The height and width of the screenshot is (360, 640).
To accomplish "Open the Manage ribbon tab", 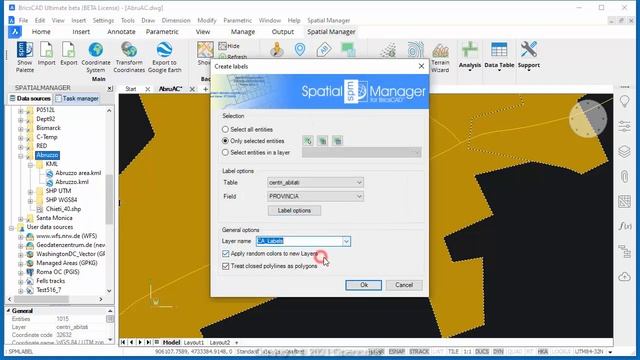I will [x=243, y=32].
